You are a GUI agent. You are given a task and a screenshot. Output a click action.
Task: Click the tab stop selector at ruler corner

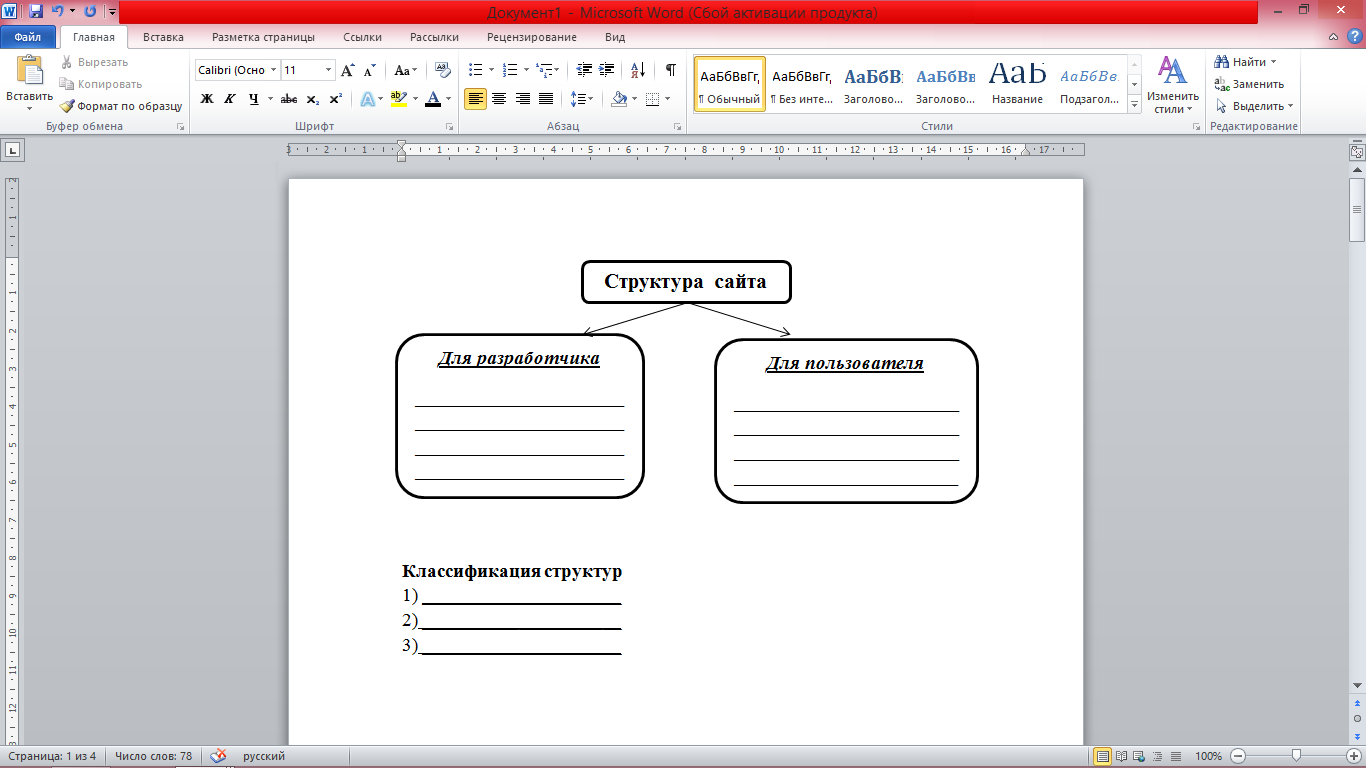coord(13,151)
